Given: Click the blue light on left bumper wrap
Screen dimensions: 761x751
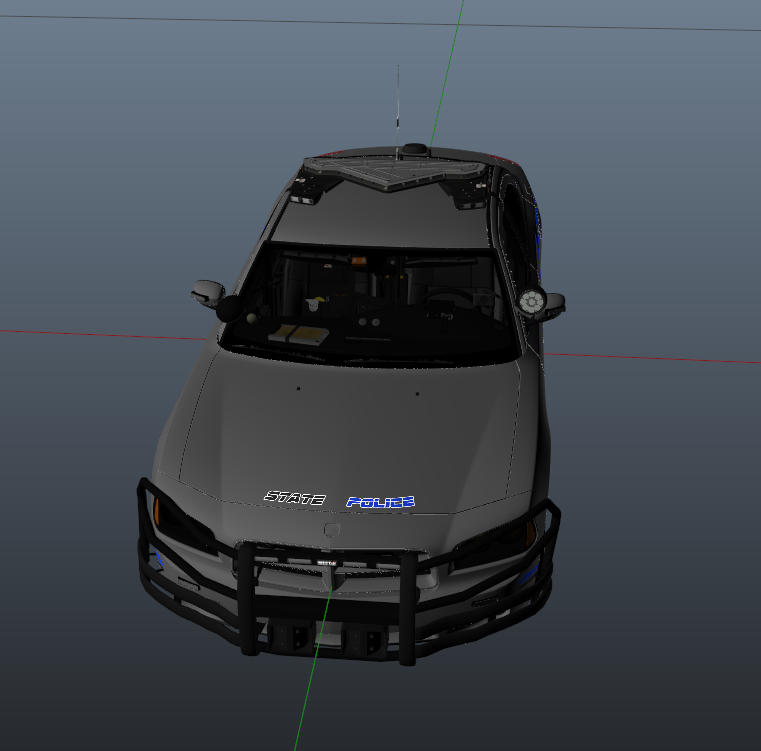Looking at the screenshot, I should (x=158, y=559).
